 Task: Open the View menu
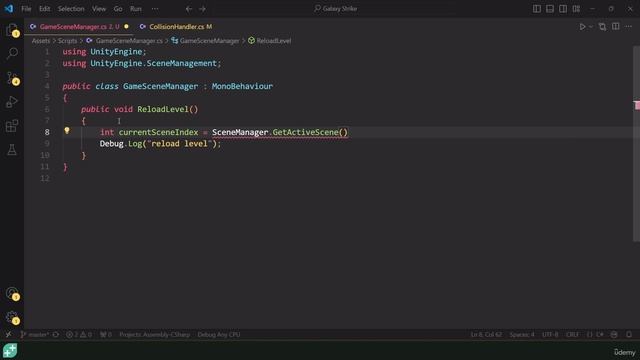tap(99, 9)
